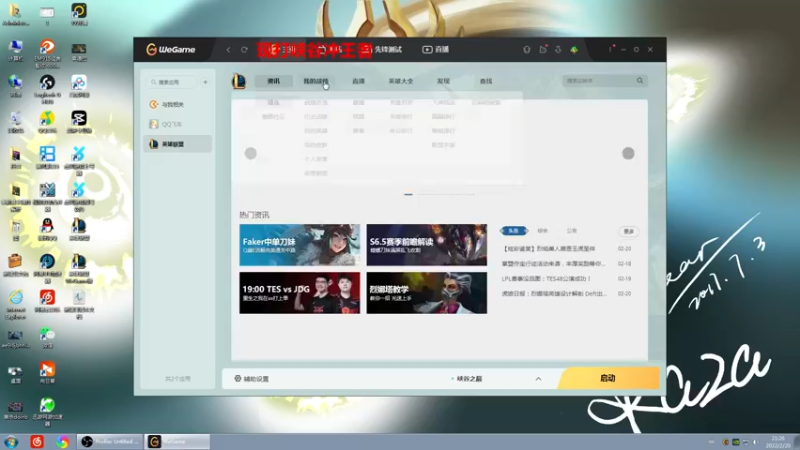Switch to the 英雄大全 tab
Screen dimensions: 800x450
point(401,81)
